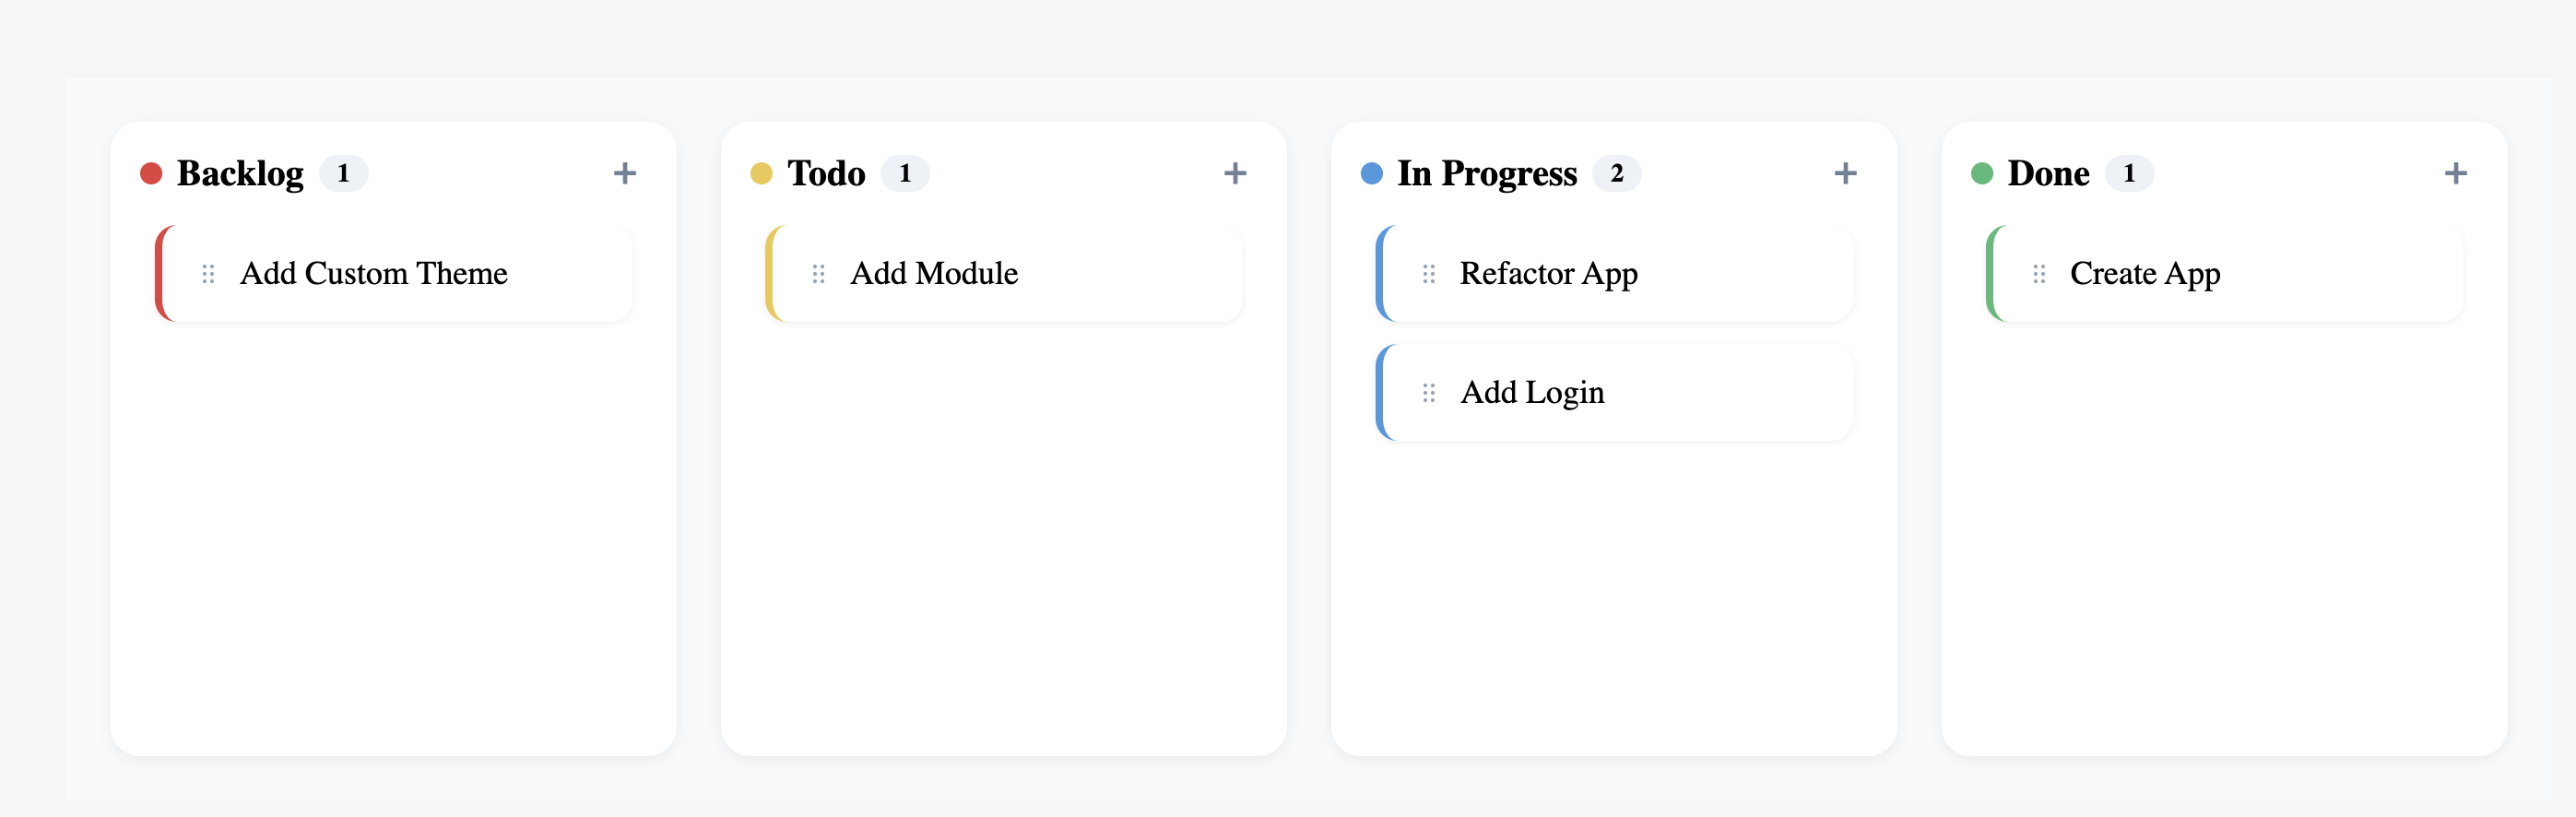2576x817 pixels.
Task: Open the Create App card
Action: 2225,273
